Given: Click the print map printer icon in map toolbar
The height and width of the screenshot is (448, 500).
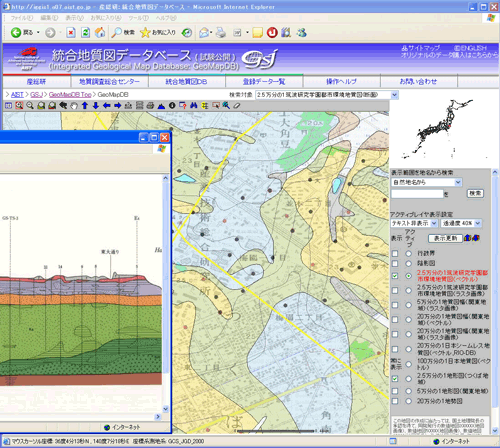Looking at the screenshot, I should pos(150,106).
